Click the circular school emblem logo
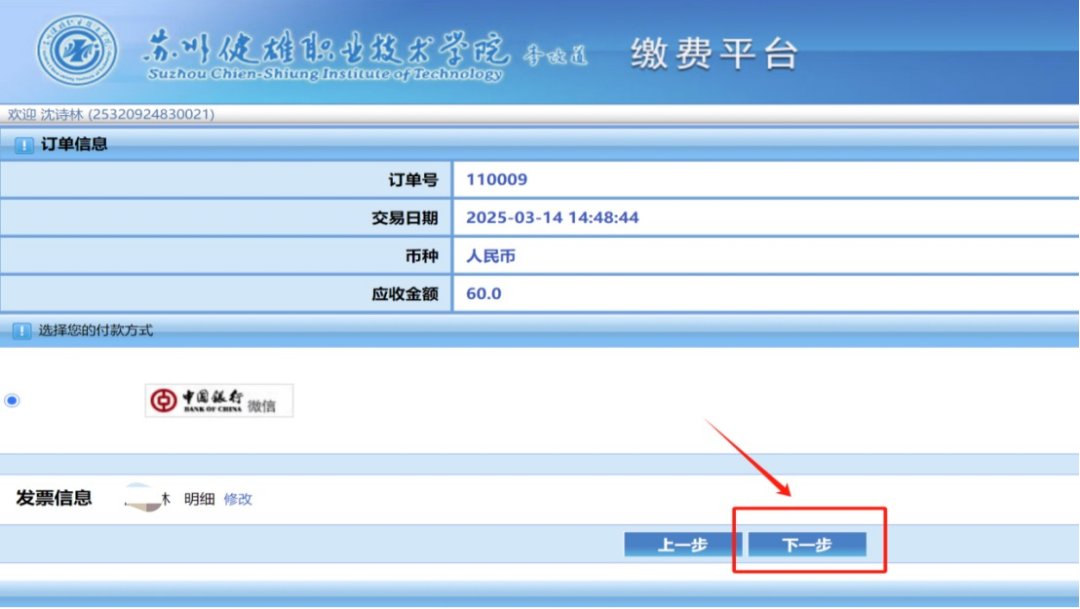This screenshot has width=1080, height=609. coord(77,50)
